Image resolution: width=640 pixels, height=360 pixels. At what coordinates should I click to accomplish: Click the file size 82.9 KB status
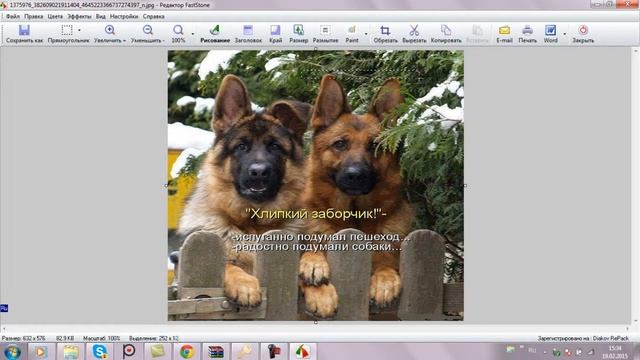coord(65,338)
